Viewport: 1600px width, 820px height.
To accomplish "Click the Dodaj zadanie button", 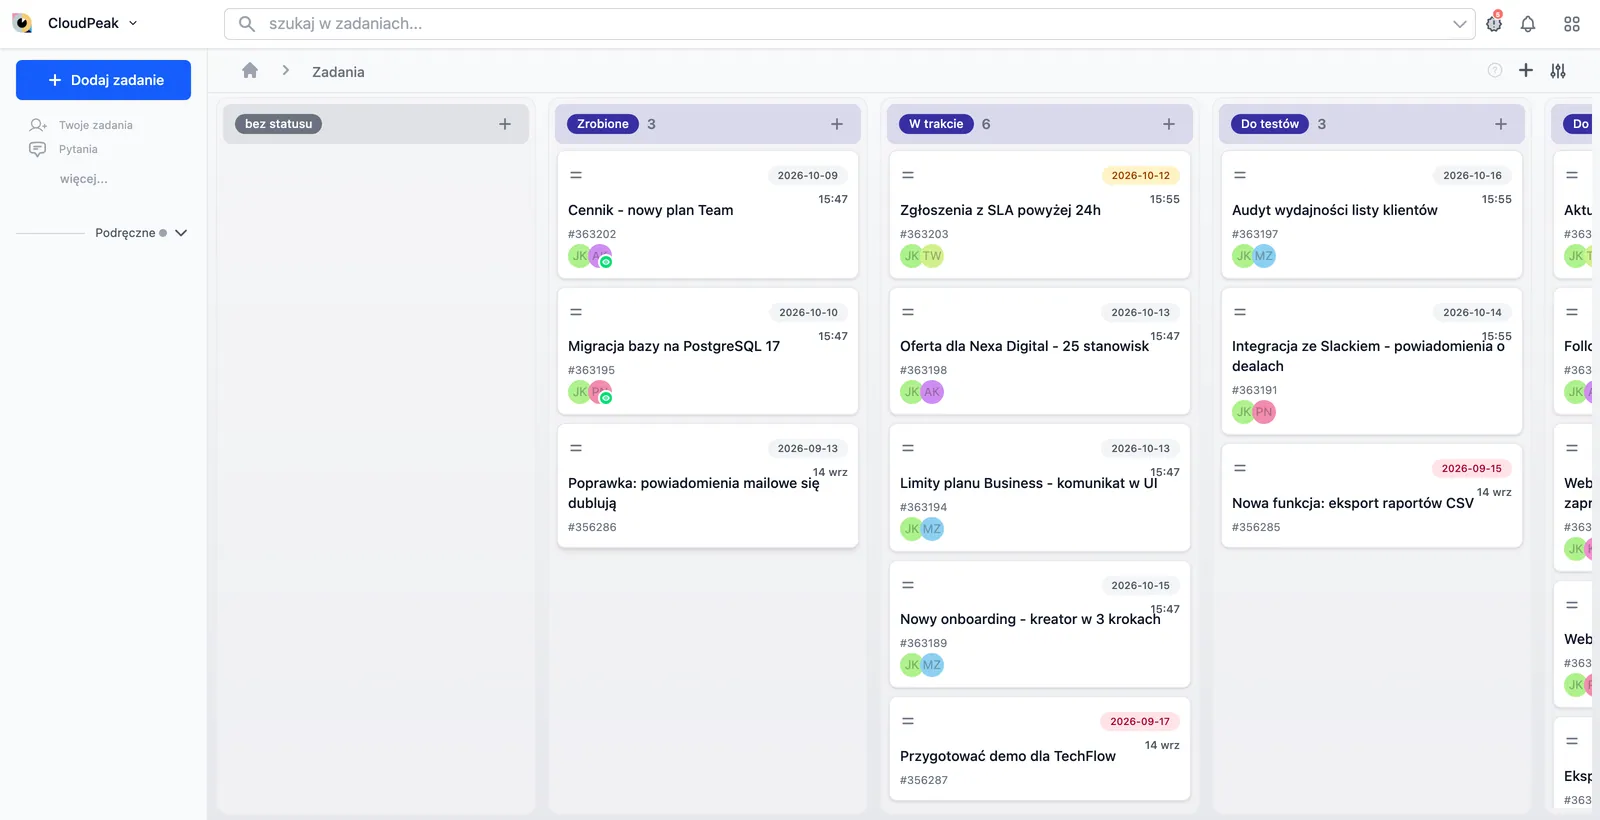I will coord(104,80).
